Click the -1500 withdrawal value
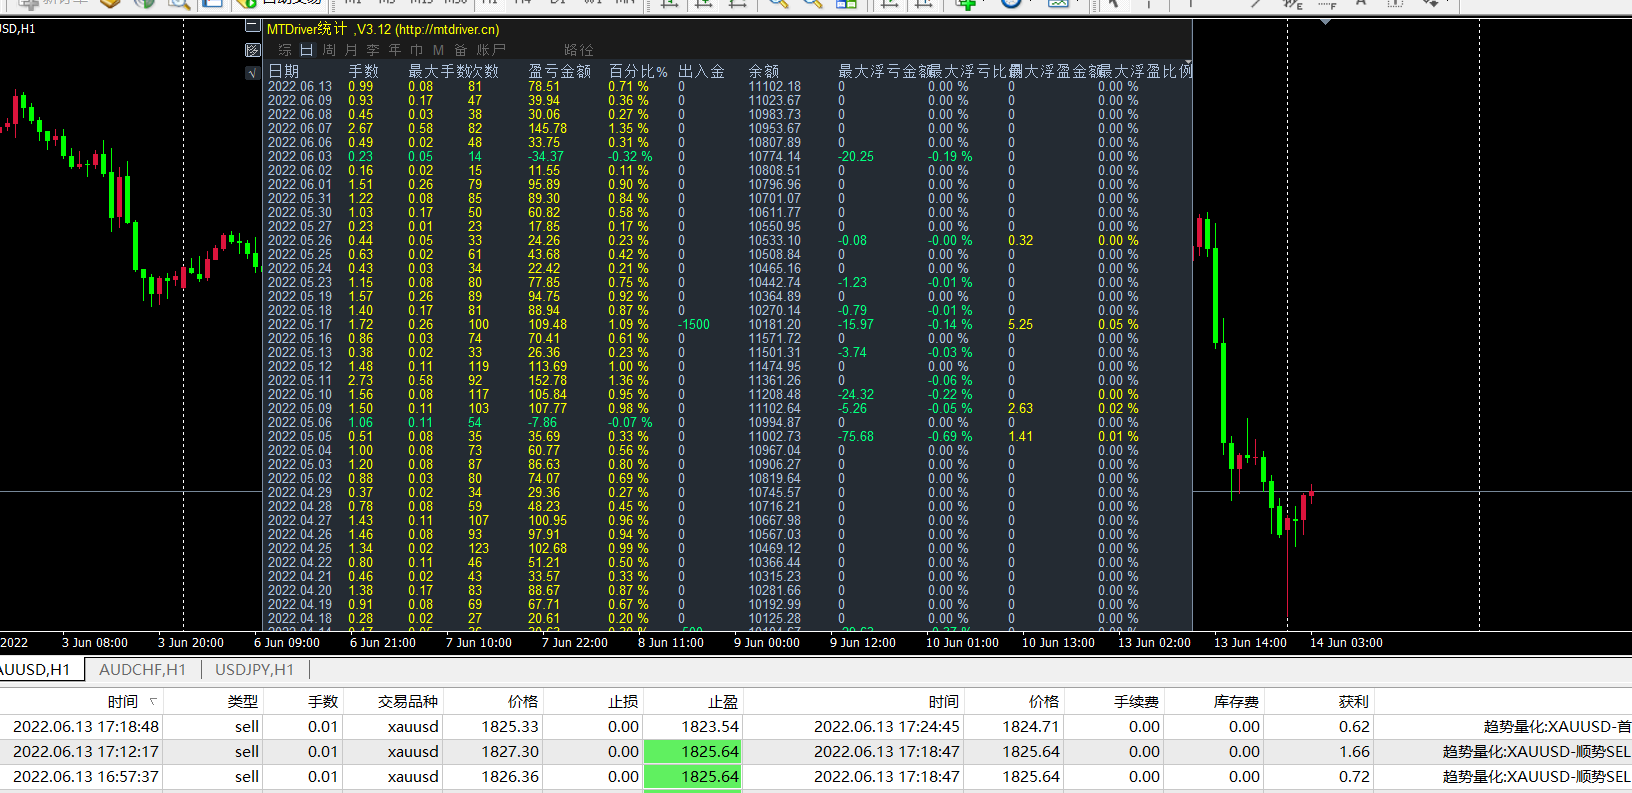The image size is (1632, 793). [x=694, y=325]
